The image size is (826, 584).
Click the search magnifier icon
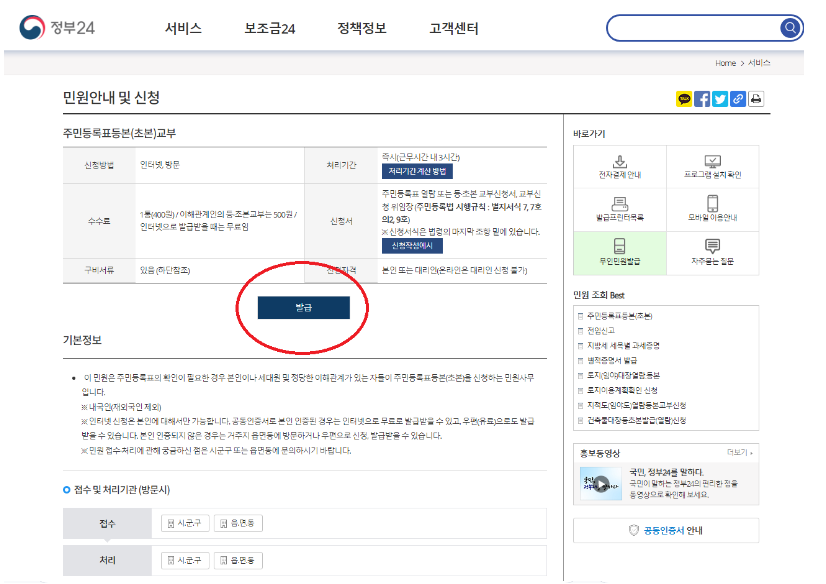(x=790, y=28)
